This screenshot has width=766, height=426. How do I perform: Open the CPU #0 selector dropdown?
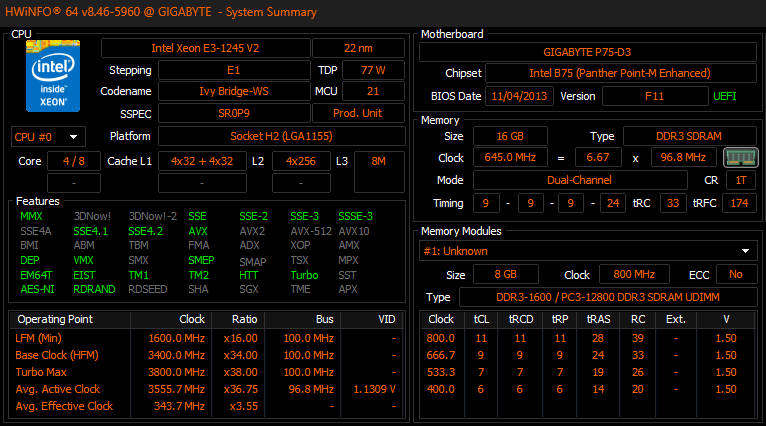(x=48, y=137)
